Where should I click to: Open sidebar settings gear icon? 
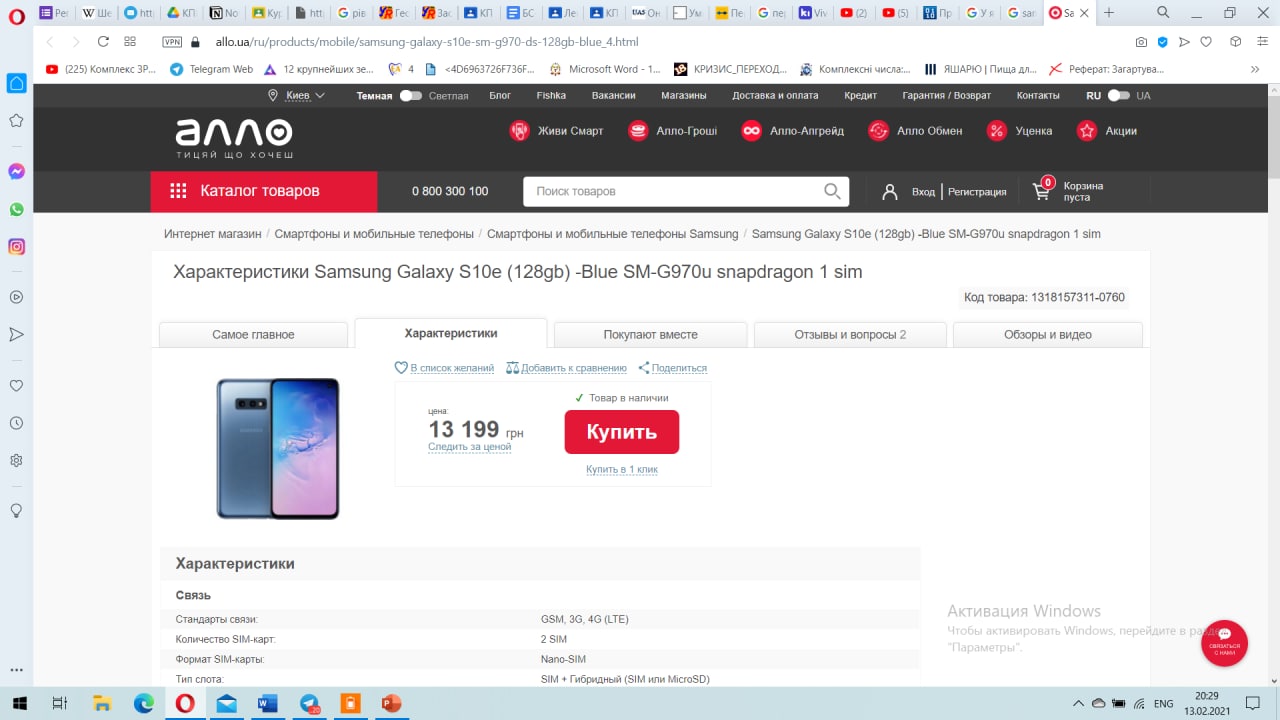[x=16, y=460]
